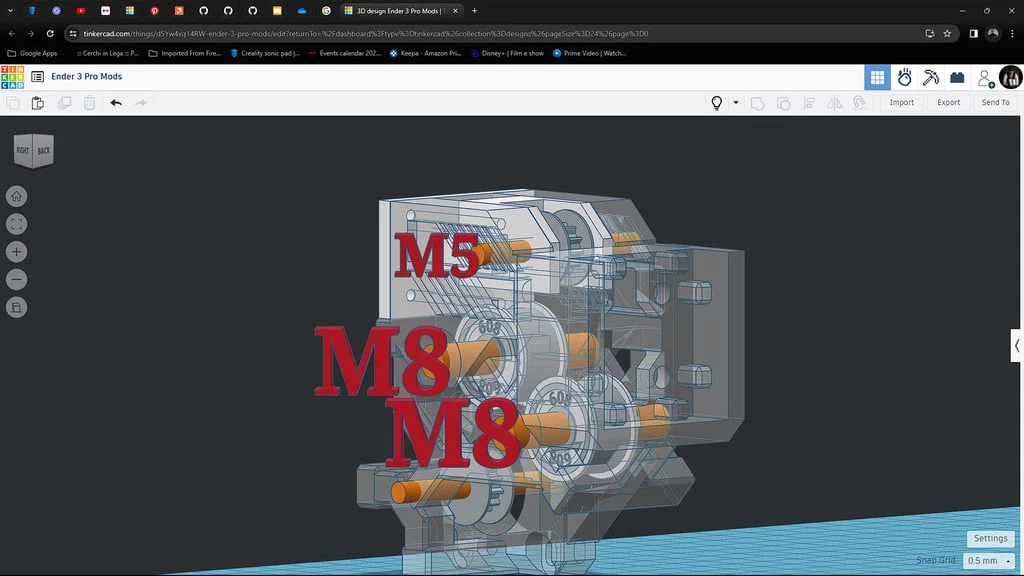Click the Group shapes icon
Viewport: 1024px width, 576px height.
(x=758, y=103)
